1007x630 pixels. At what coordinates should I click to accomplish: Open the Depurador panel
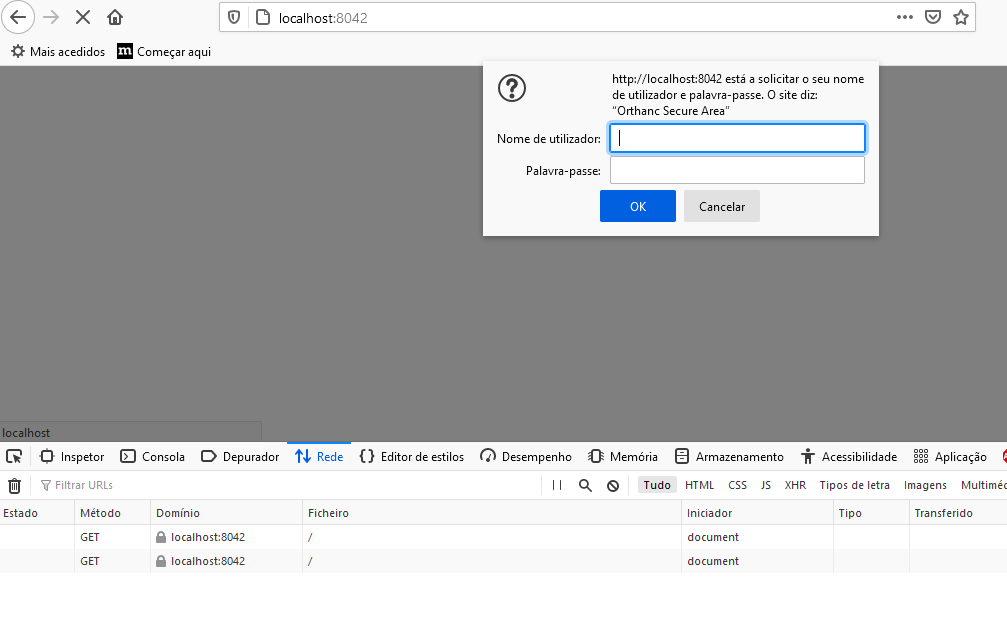239,456
